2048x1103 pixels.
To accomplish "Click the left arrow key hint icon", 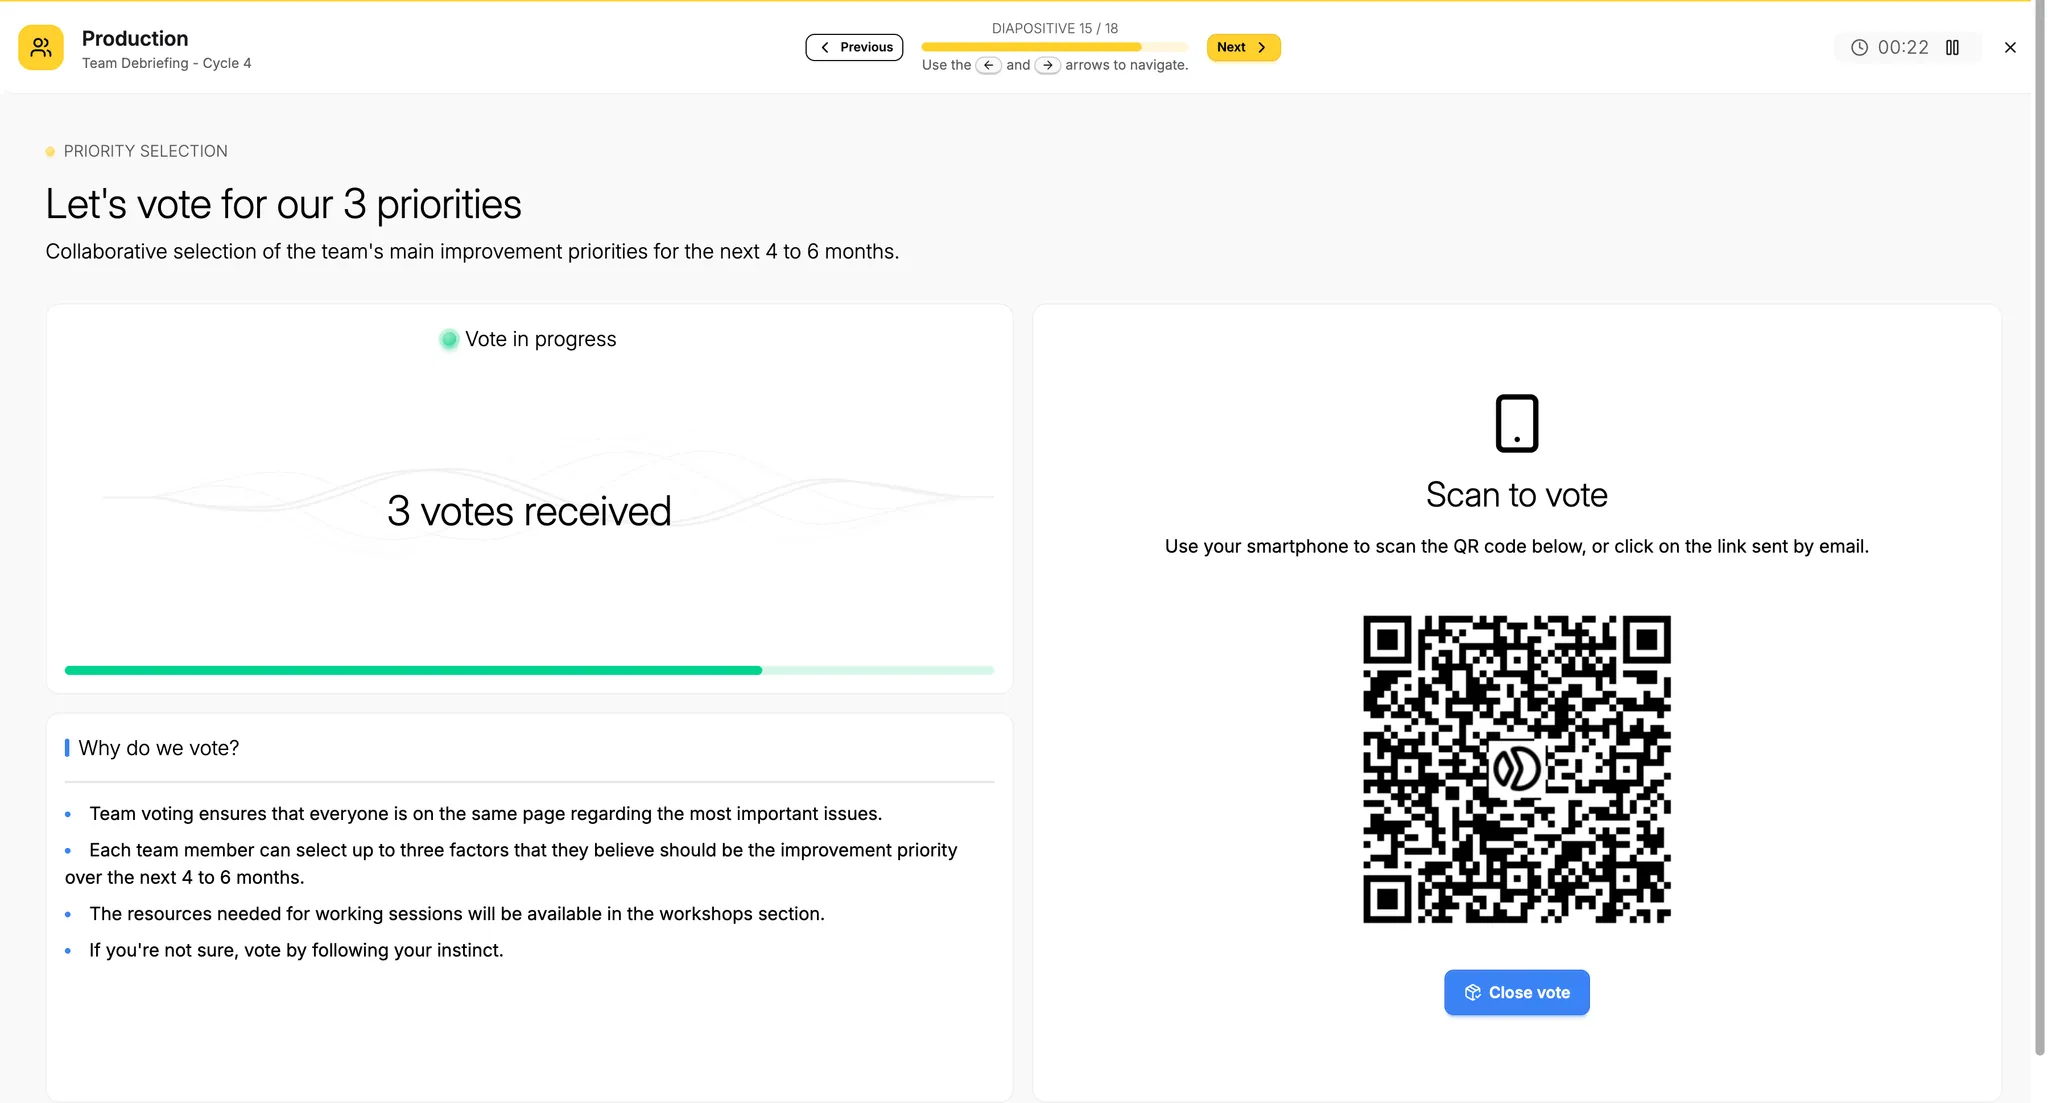I will (x=989, y=65).
